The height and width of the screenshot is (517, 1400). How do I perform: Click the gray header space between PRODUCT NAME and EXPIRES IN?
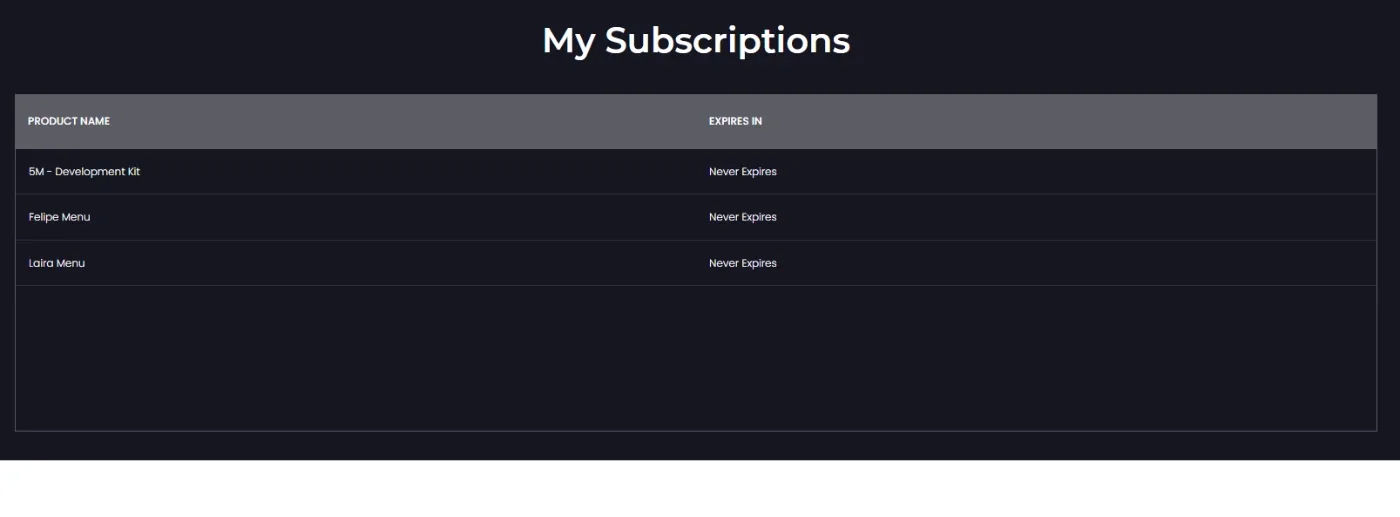tap(409, 121)
